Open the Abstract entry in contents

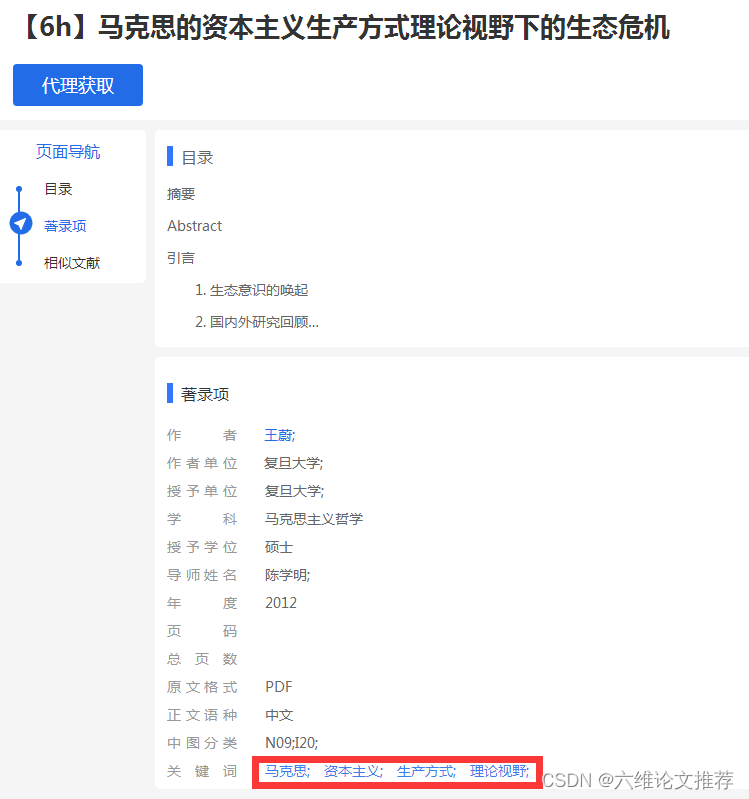[194, 226]
